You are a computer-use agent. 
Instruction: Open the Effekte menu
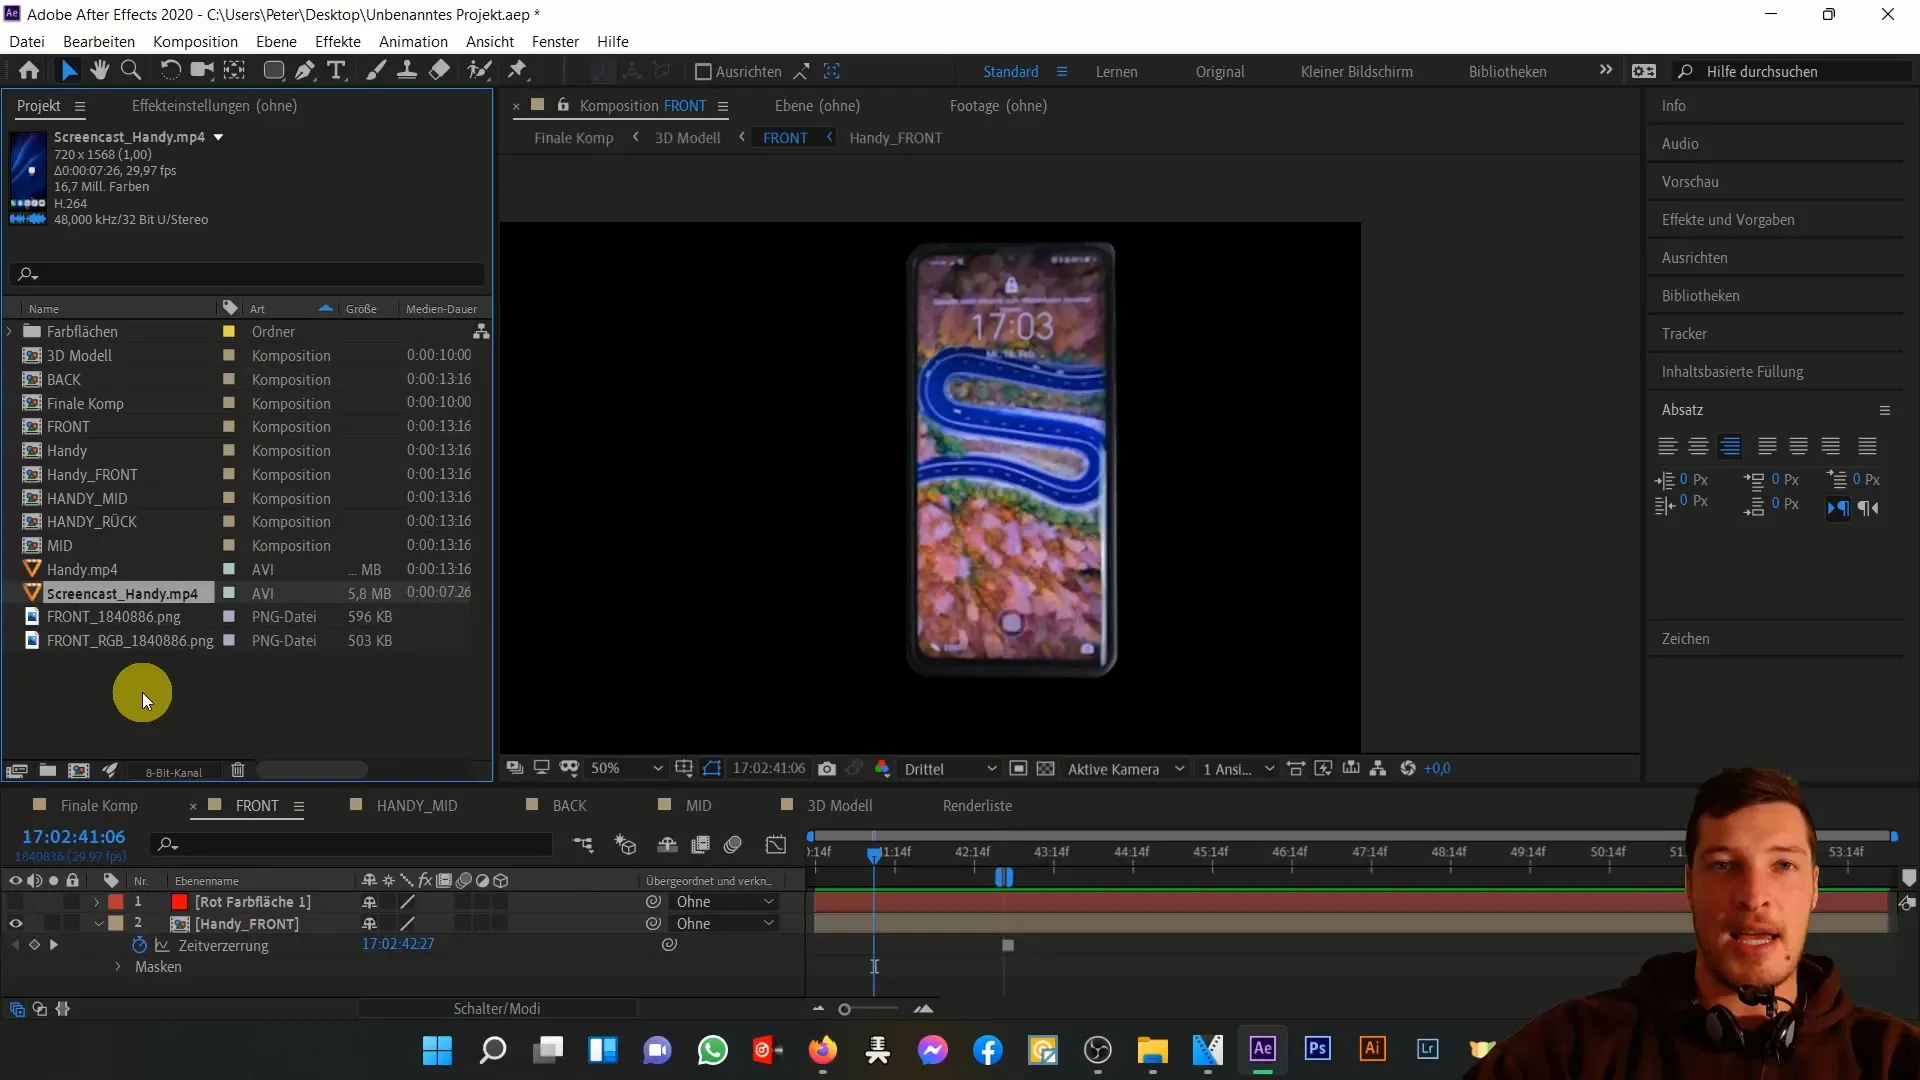(x=338, y=41)
